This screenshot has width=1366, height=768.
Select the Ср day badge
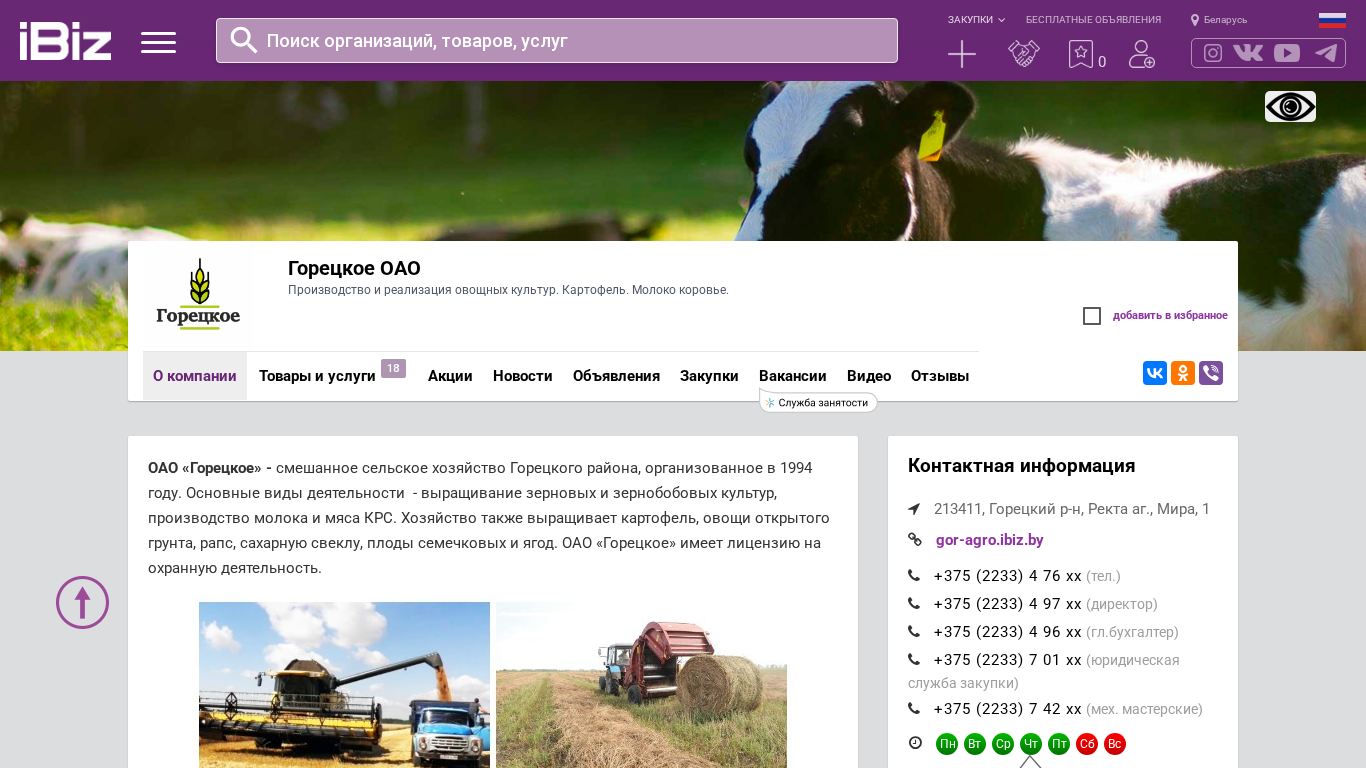point(1003,744)
